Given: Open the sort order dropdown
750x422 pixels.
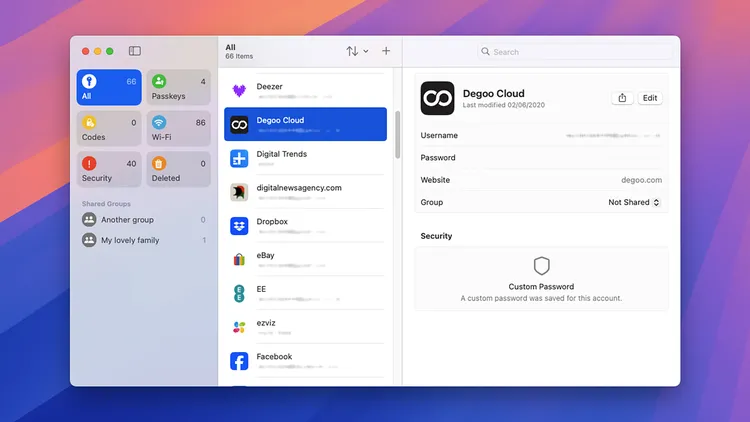Looking at the screenshot, I should click(357, 51).
